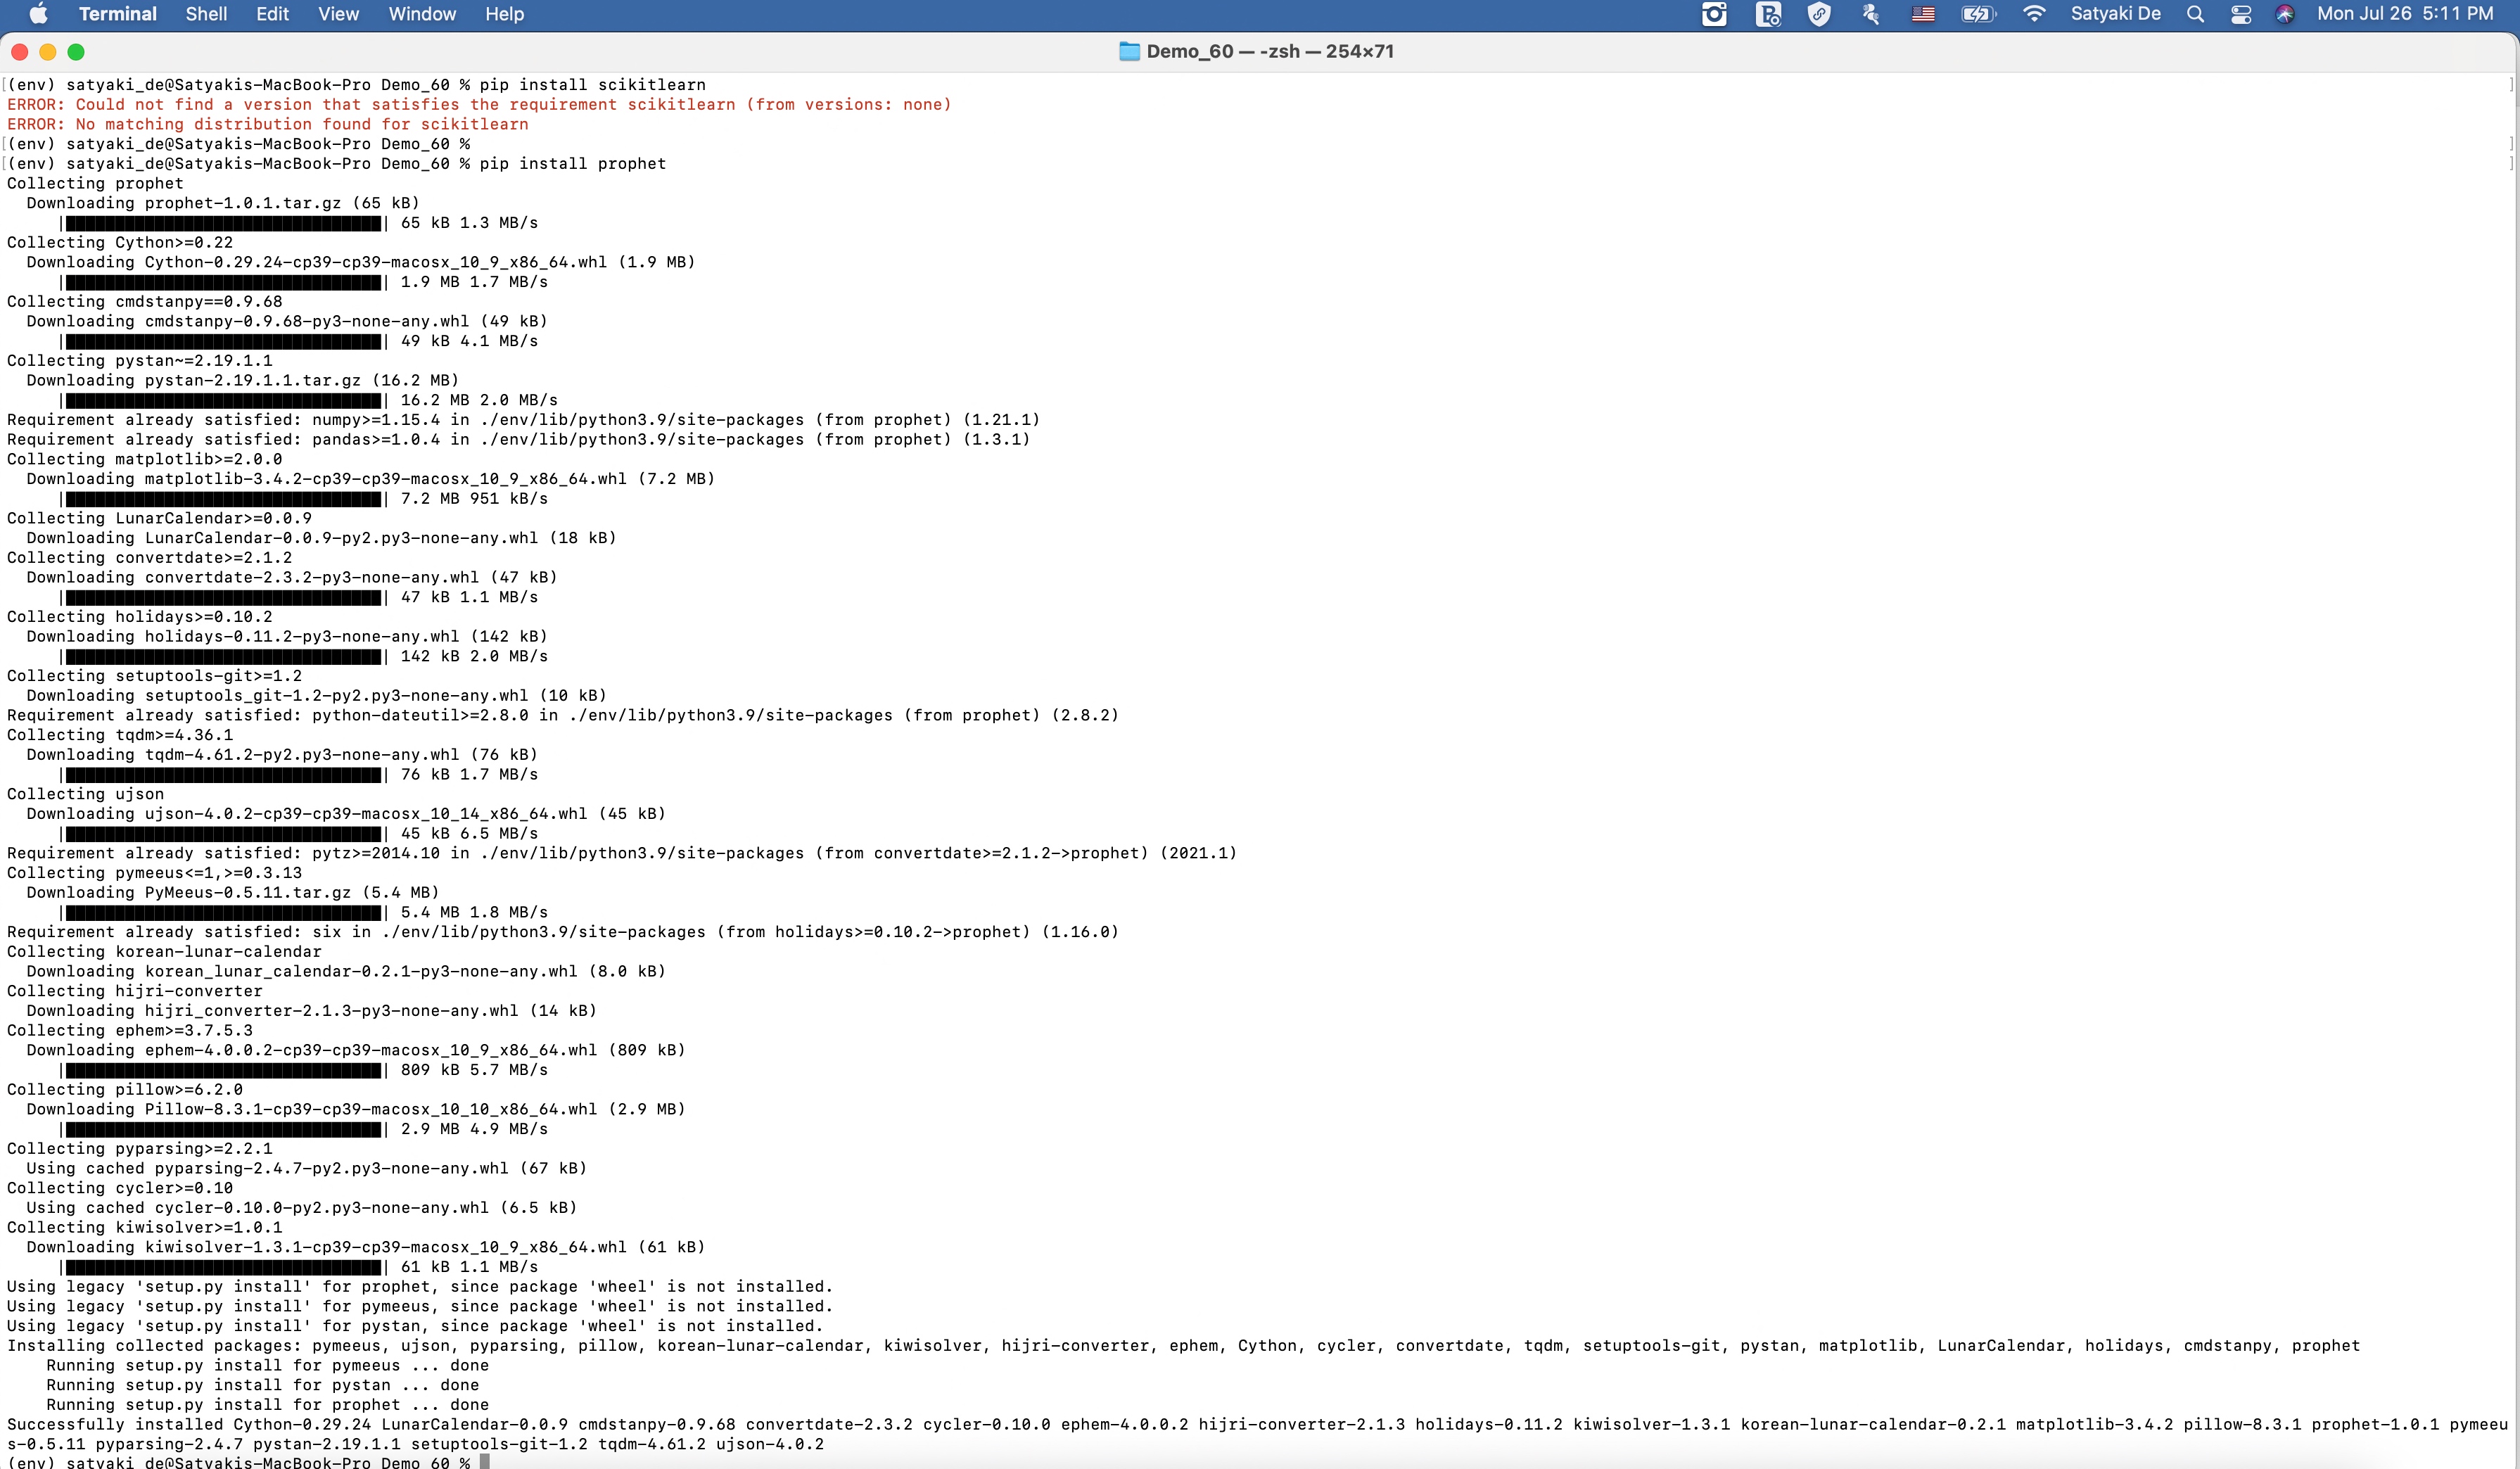Click the AirPods status icon
Screen dimensions: 2520x1469
(1870, 14)
